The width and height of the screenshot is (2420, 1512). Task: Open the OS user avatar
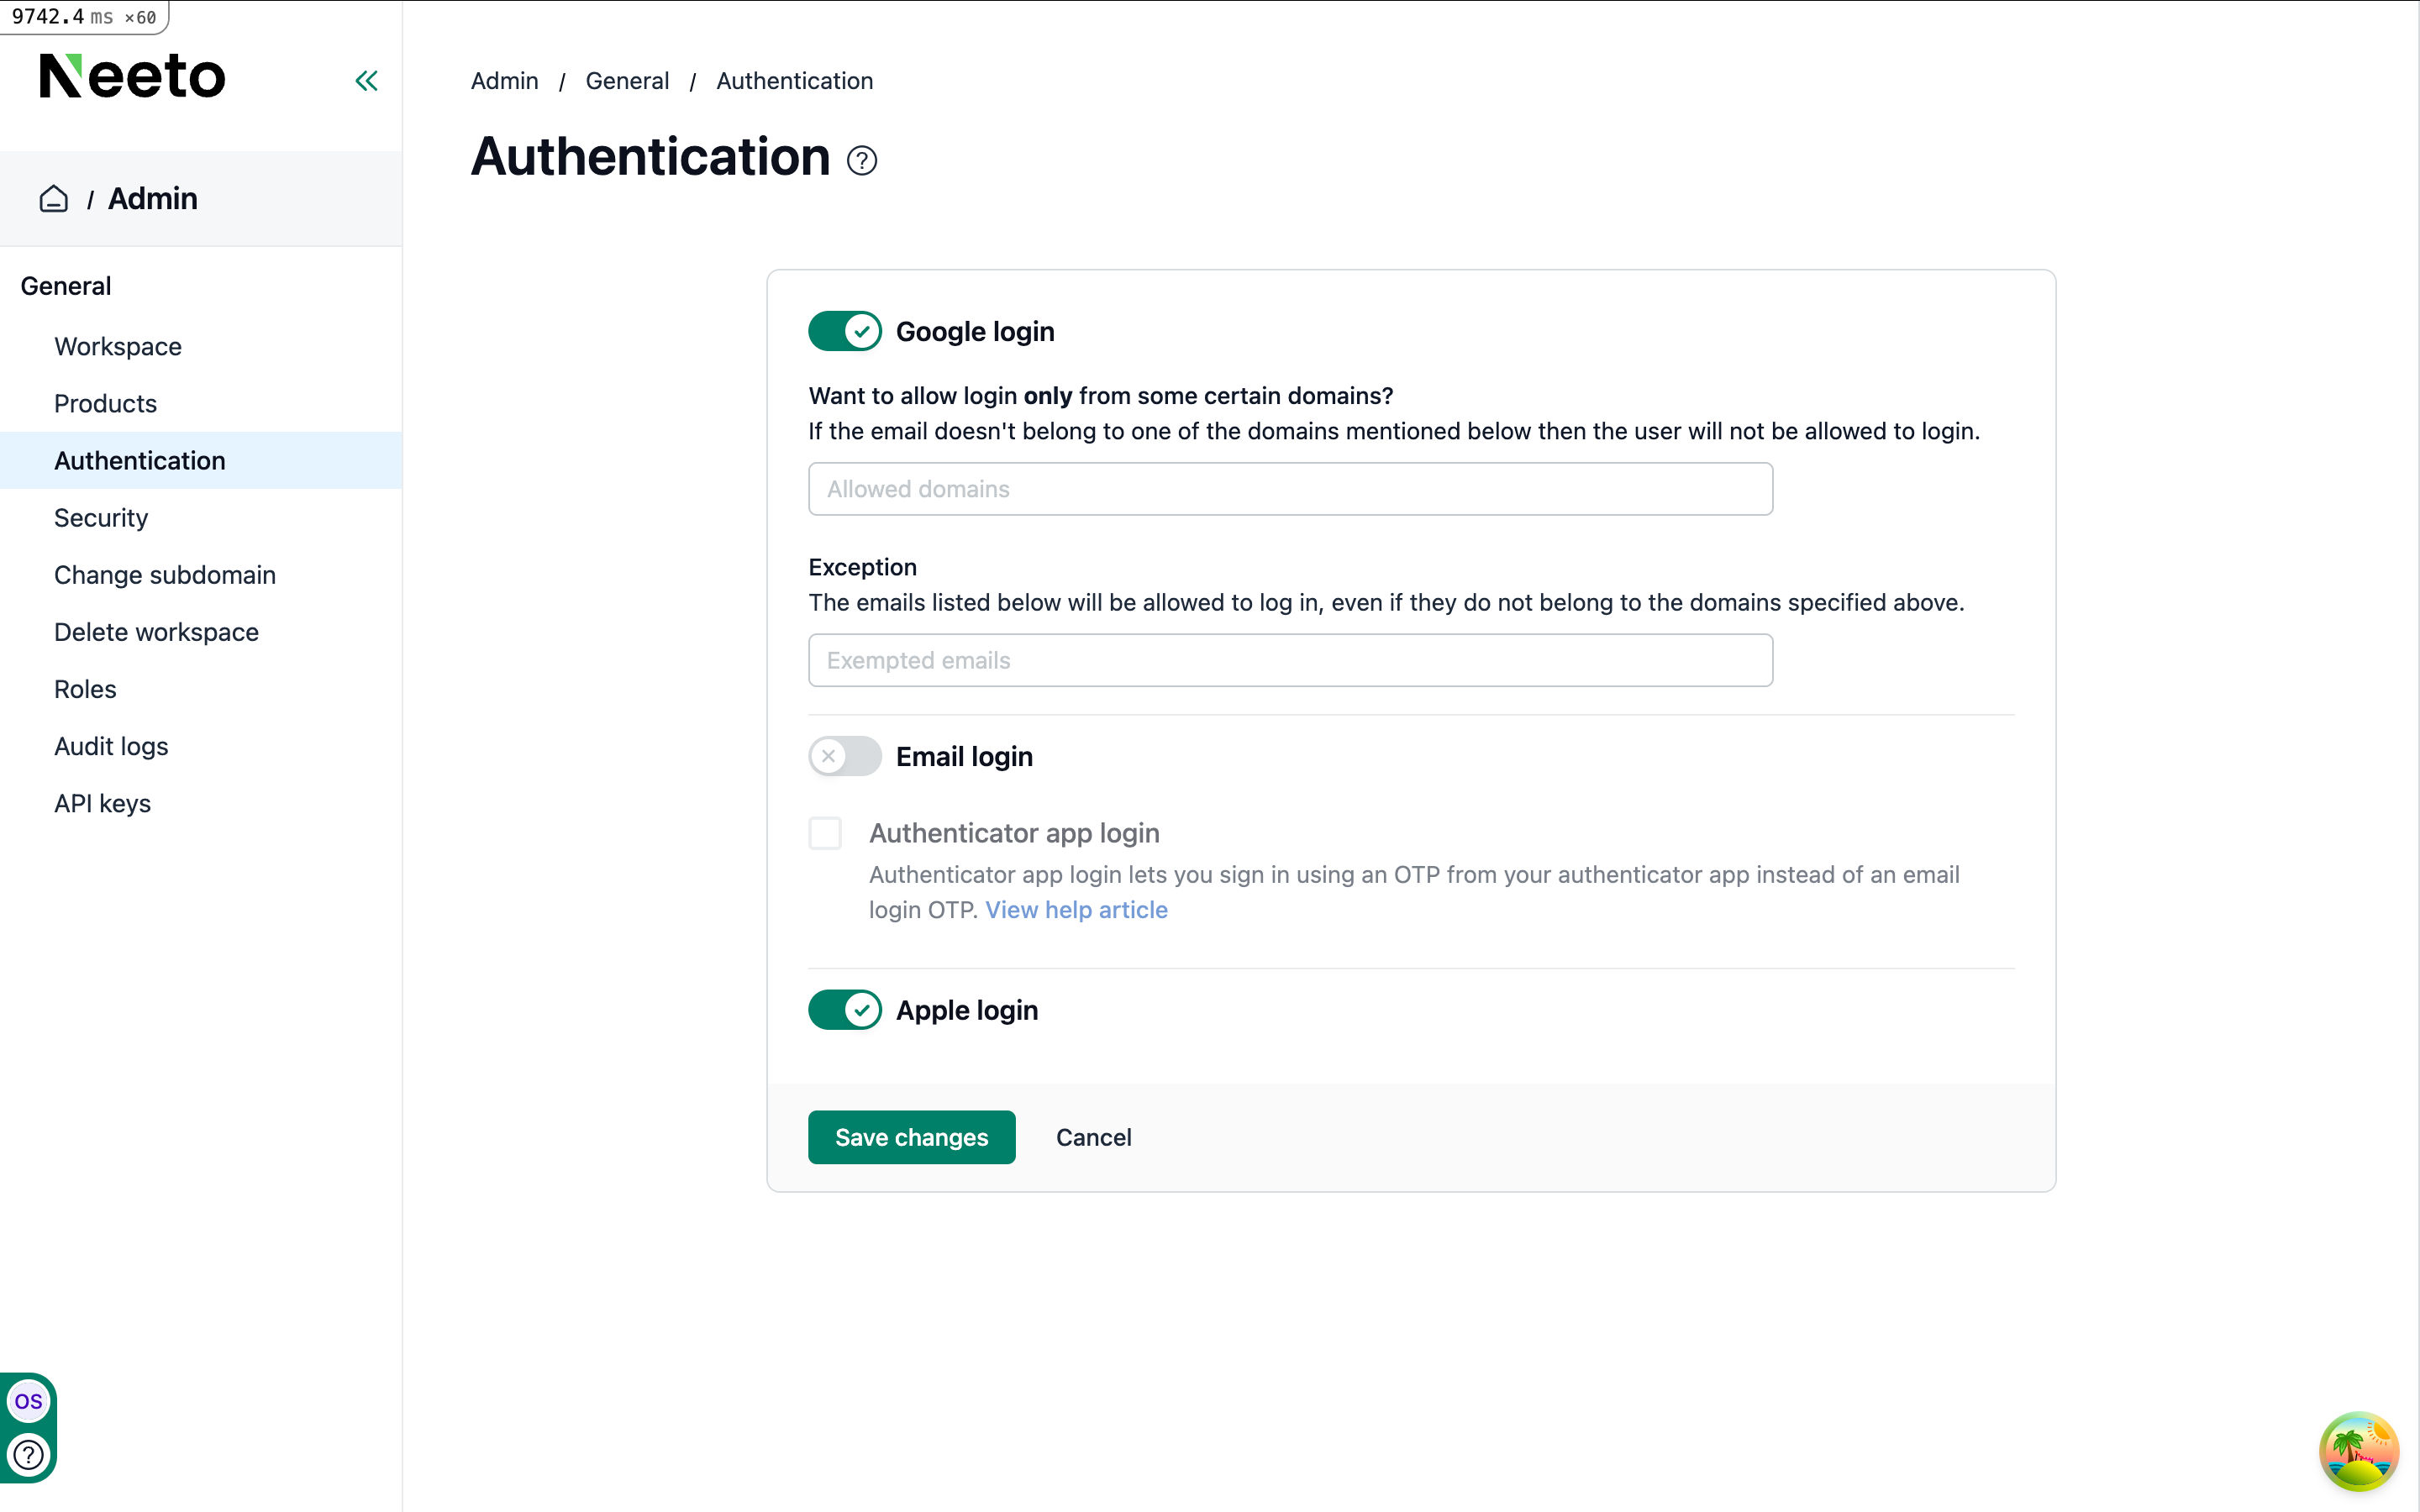point(28,1401)
